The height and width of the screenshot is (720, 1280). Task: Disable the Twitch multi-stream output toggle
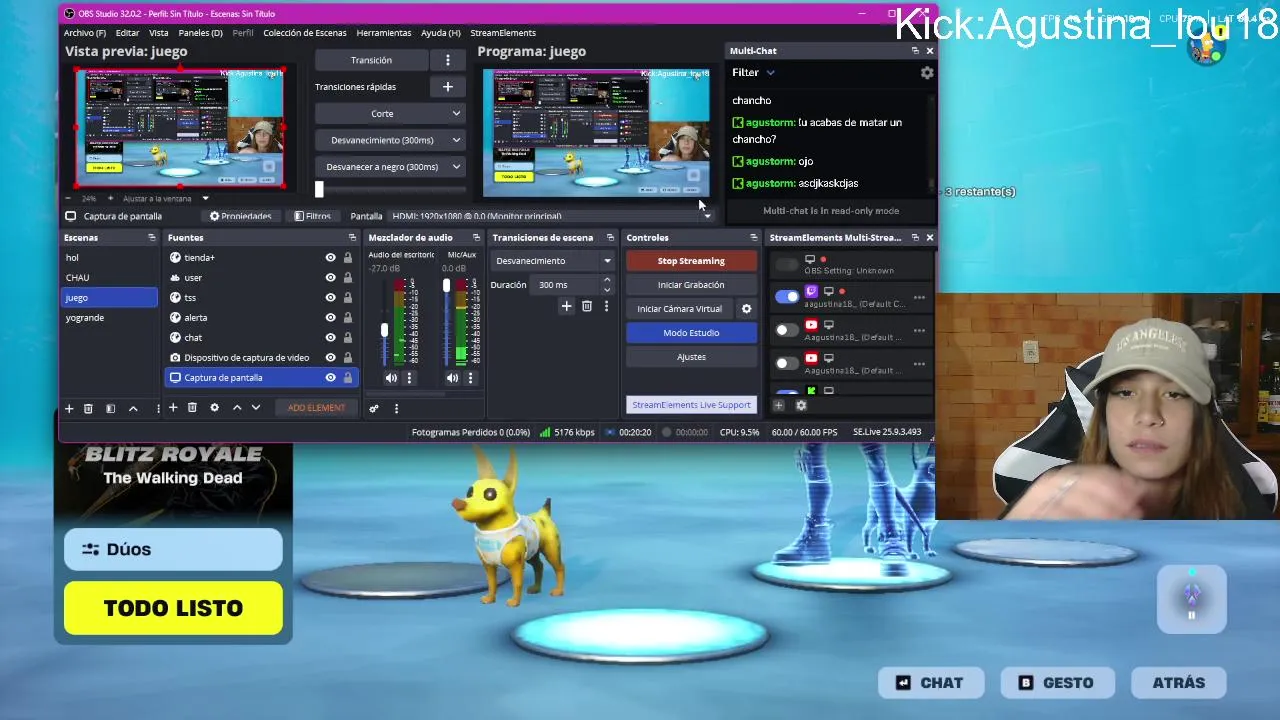point(787,297)
